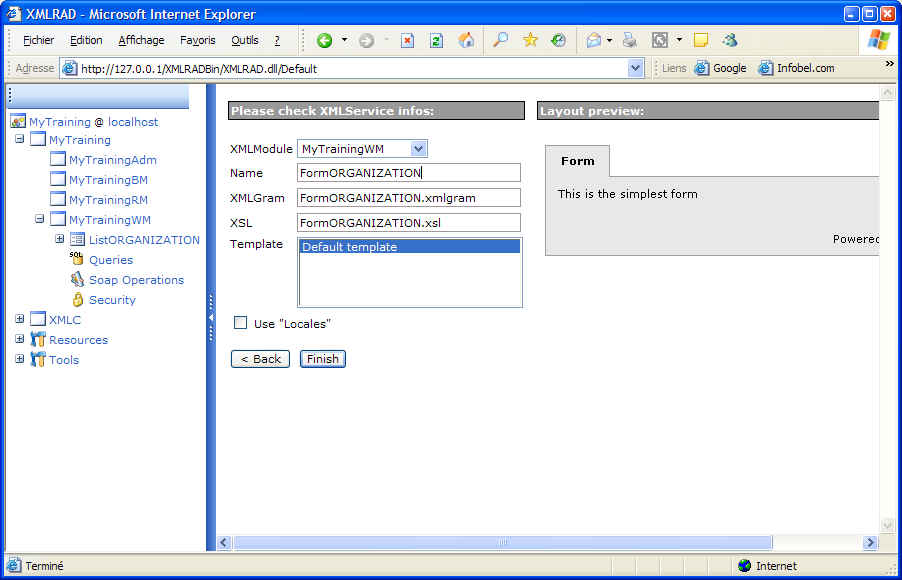Viewport: 902px width, 580px height.
Task: Collapse the MyTrainingWM tree node
Action: click(x=40, y=219)
